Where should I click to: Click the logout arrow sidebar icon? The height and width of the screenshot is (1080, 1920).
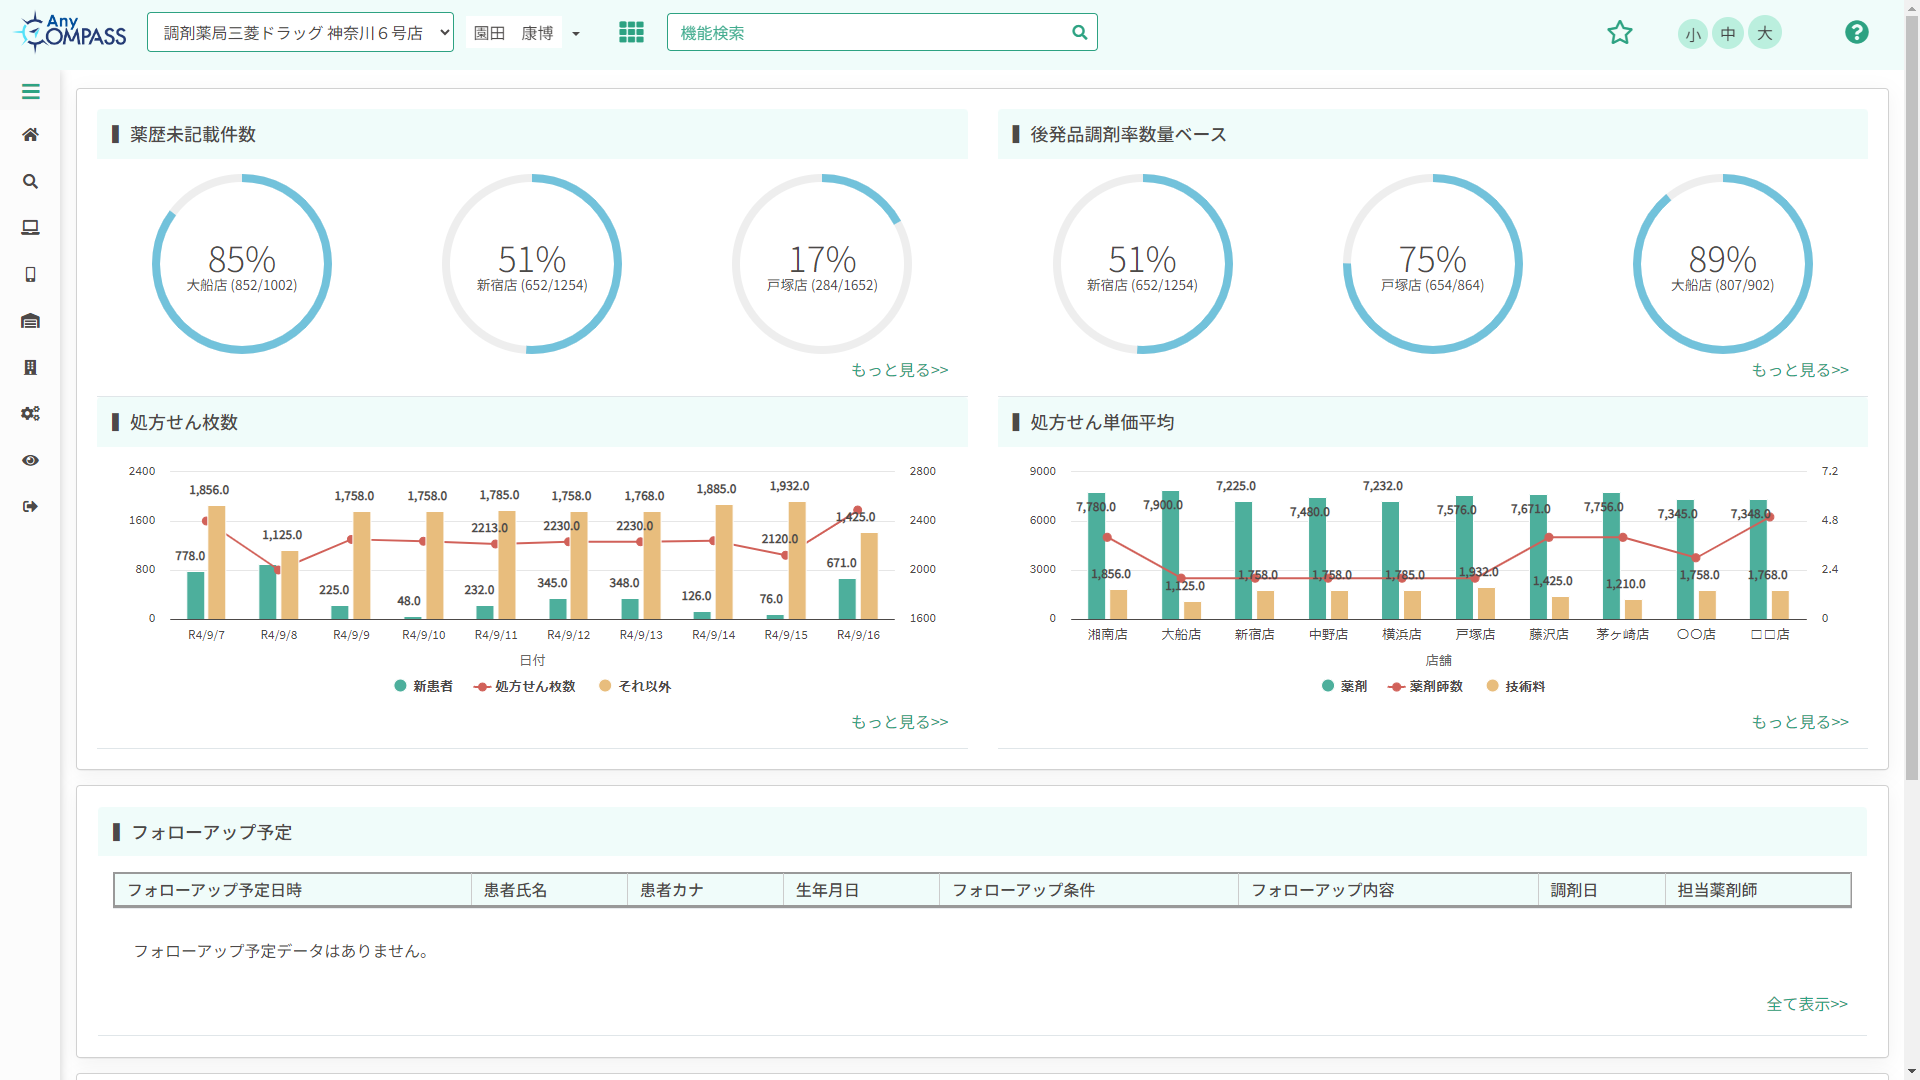point(31,507)
